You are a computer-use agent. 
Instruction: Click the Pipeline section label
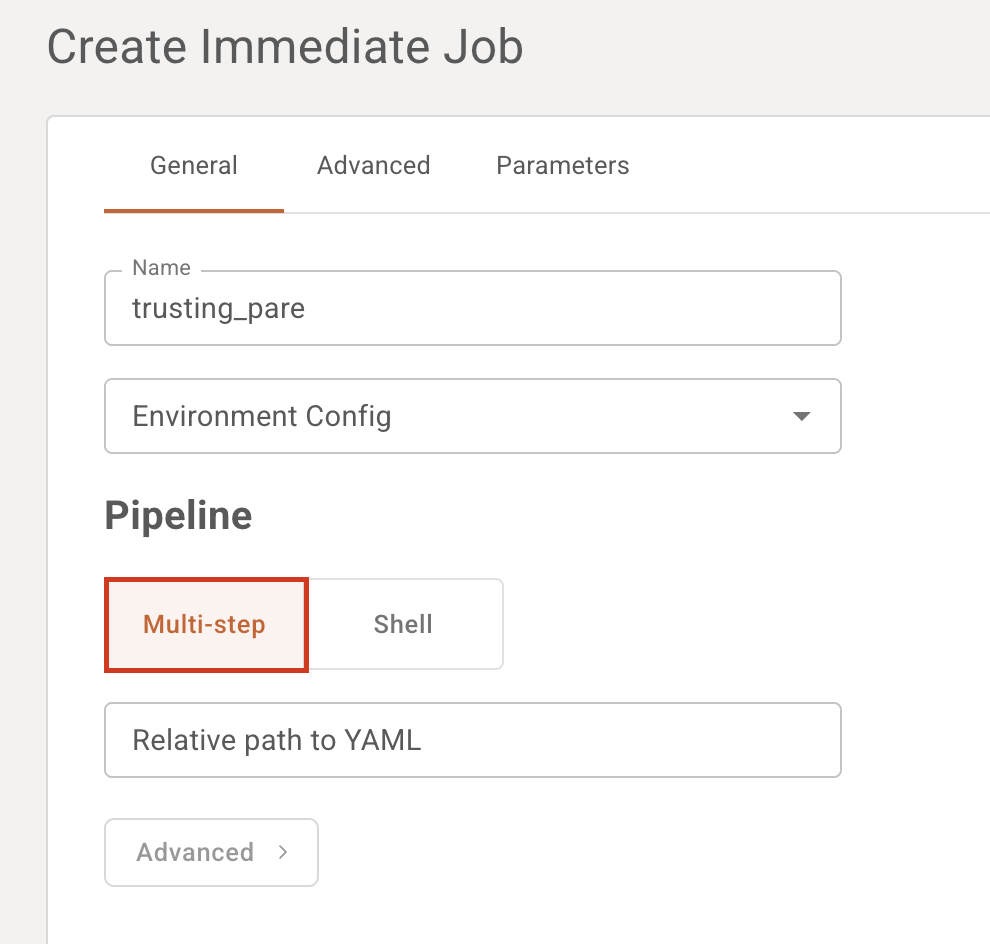pyautogui.click(x=177, y=515)
